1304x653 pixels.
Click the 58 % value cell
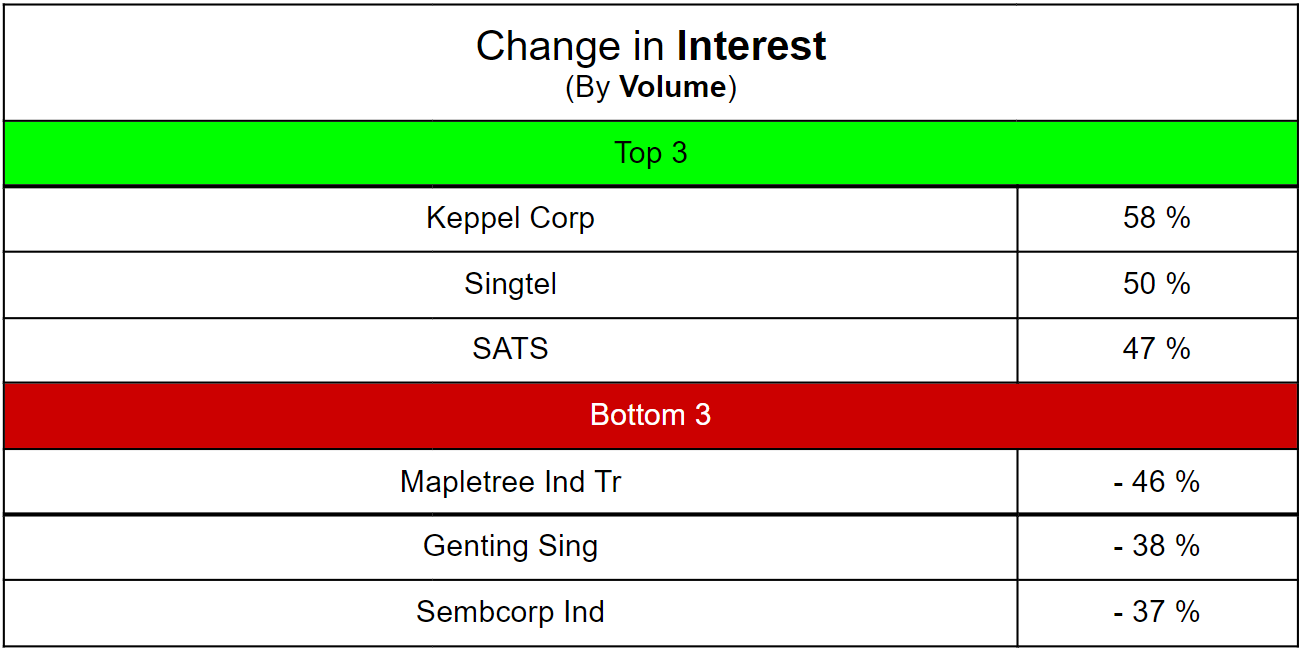[1158, 219]
